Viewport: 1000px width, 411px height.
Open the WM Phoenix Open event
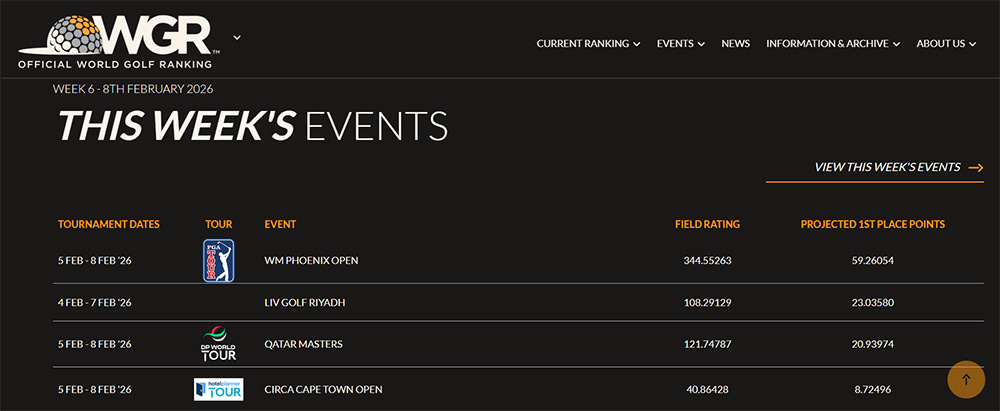pos(311,260)
